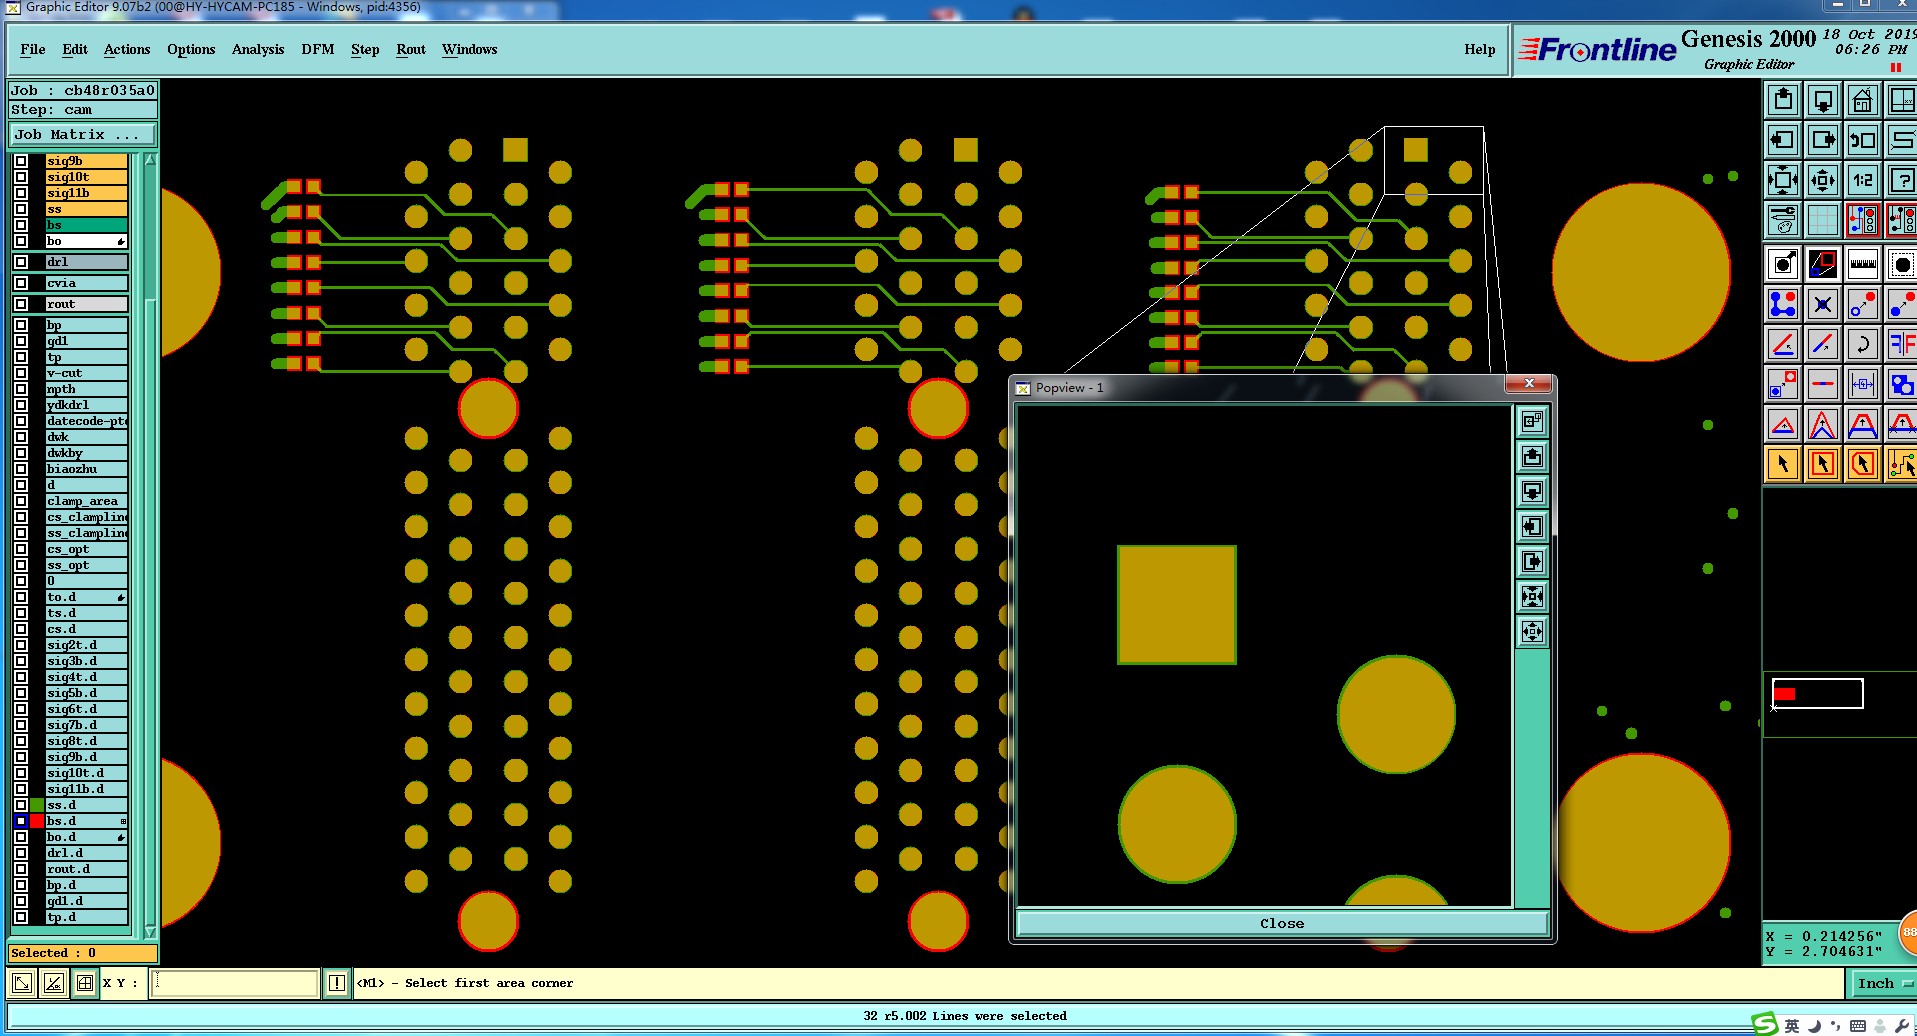Click the Popview zoom in icon
Screen dimensions: 1917x1036
pyautogui.click(x=1532, y=597)
